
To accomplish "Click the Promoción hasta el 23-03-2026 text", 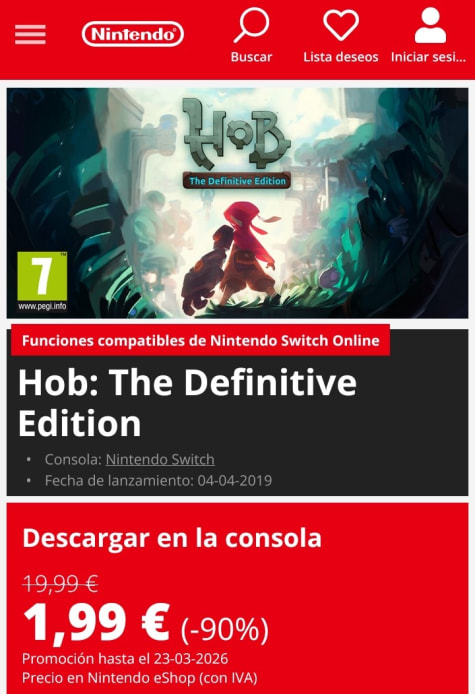I will [125, 659].
